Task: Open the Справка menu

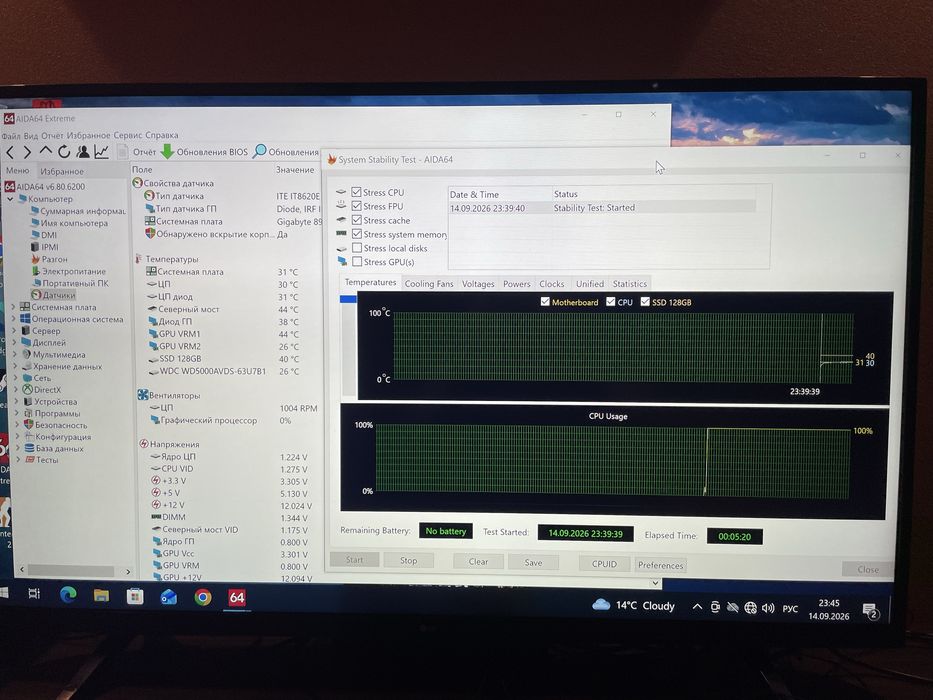Action: (161, 135)
